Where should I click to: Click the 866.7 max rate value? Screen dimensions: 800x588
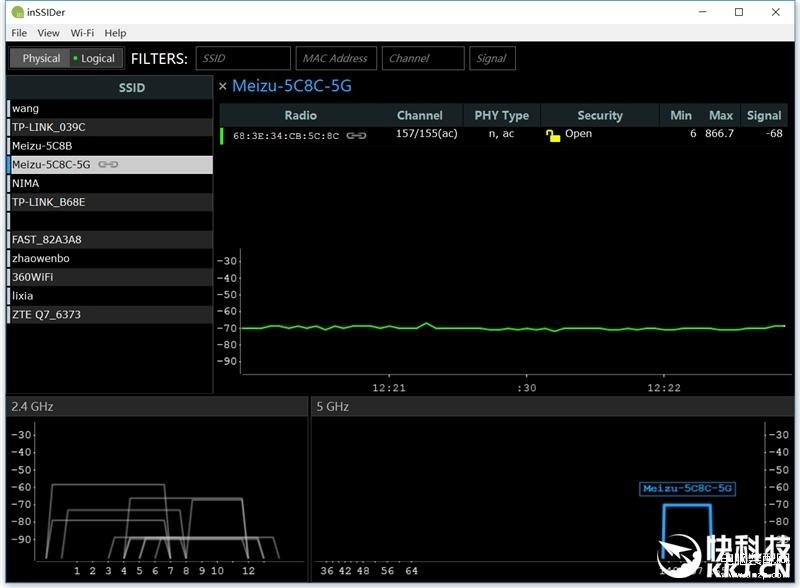719,134
